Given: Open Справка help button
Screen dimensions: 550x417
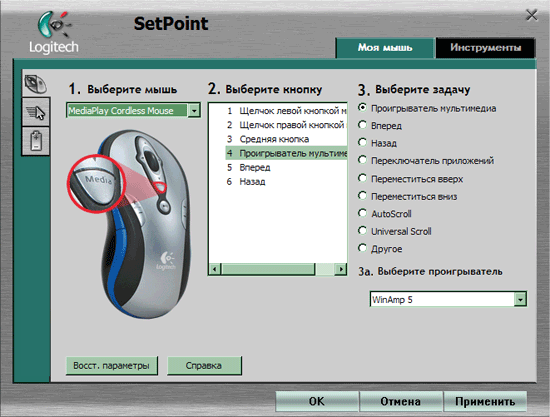Looking at the screenshot, I should tap(204, 365).
